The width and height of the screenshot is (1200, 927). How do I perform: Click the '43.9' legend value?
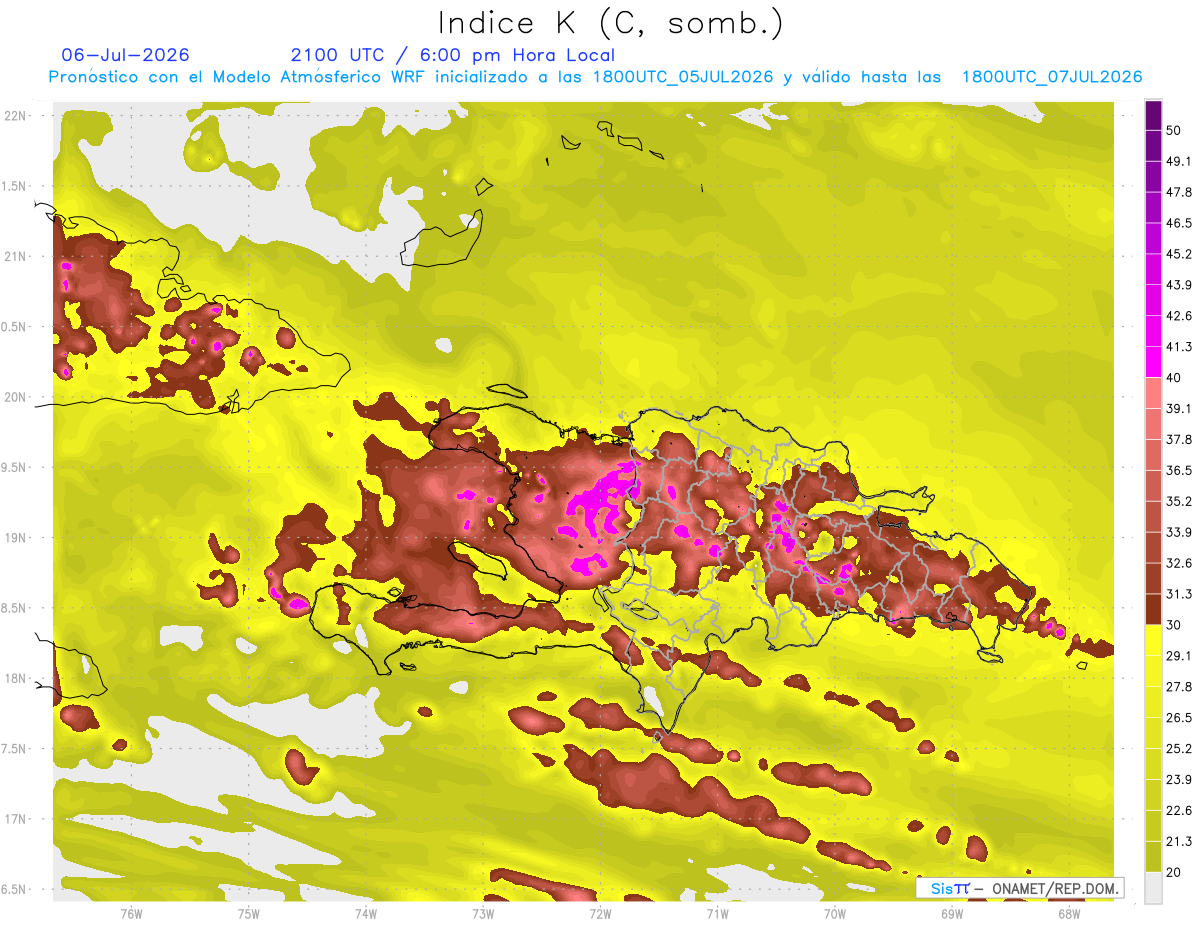(1180, 285)
